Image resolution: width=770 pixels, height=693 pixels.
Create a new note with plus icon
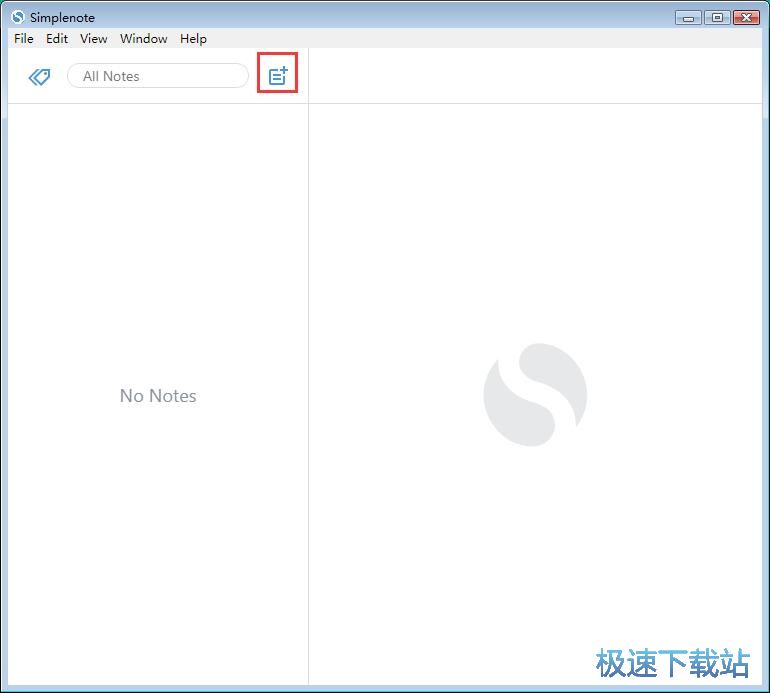point(278,76)
